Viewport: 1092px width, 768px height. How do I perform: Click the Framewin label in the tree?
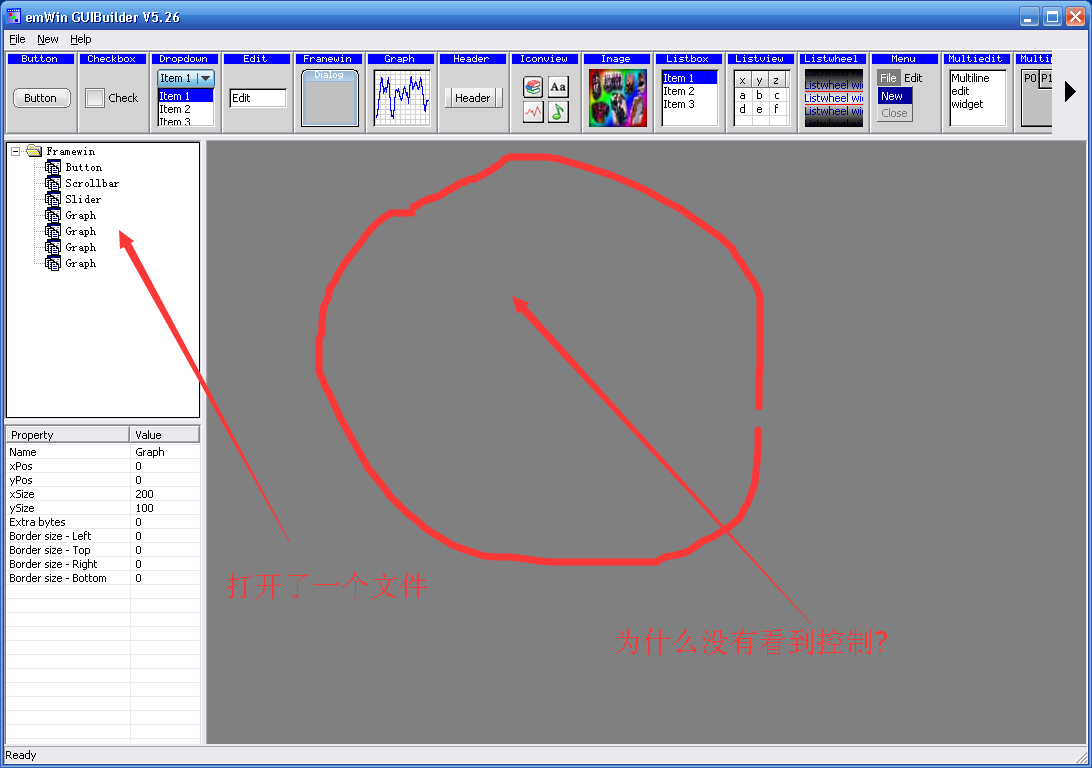[x=70, y=151]
